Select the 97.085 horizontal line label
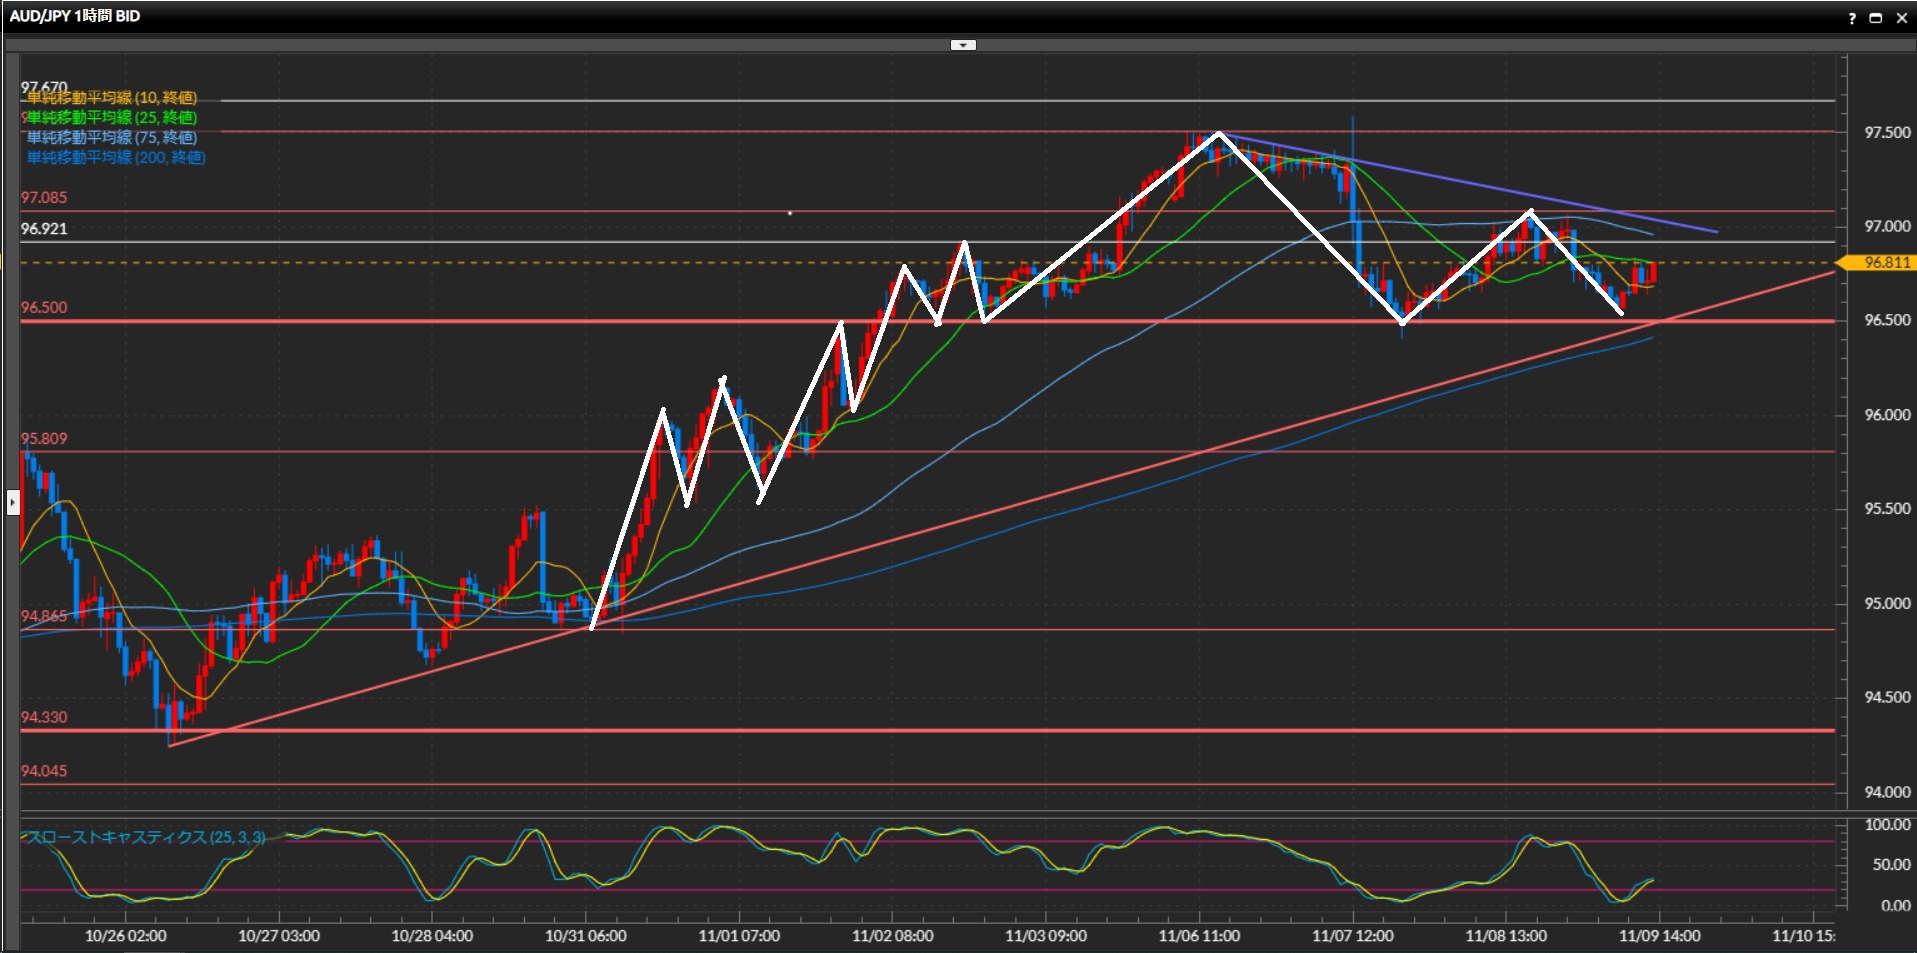 [x=44, y=198]
